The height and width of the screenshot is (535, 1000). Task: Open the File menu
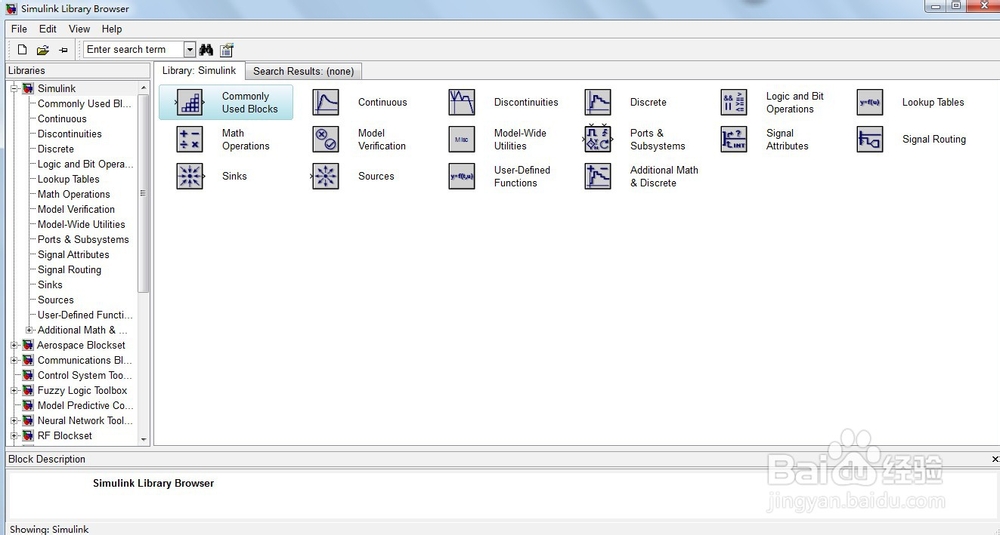coord(19,29)
